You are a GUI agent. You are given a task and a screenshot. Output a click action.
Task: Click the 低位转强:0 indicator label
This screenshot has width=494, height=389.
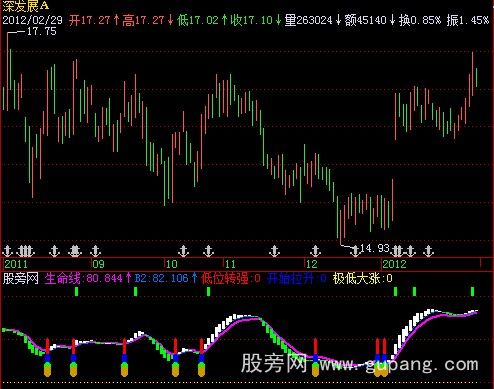click(x=231, y=278)
